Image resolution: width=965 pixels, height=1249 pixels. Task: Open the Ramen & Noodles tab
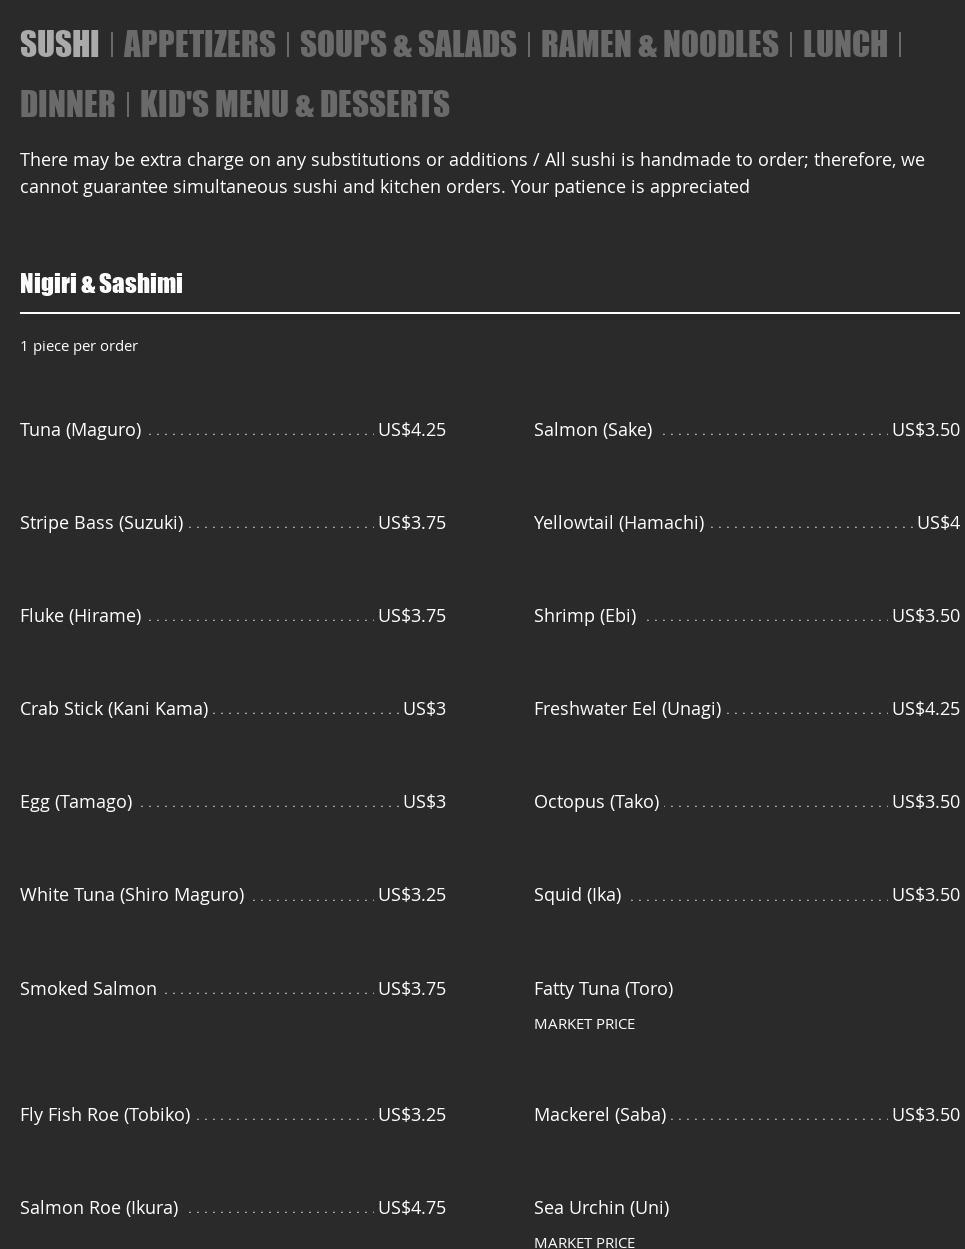pos(659,44)
